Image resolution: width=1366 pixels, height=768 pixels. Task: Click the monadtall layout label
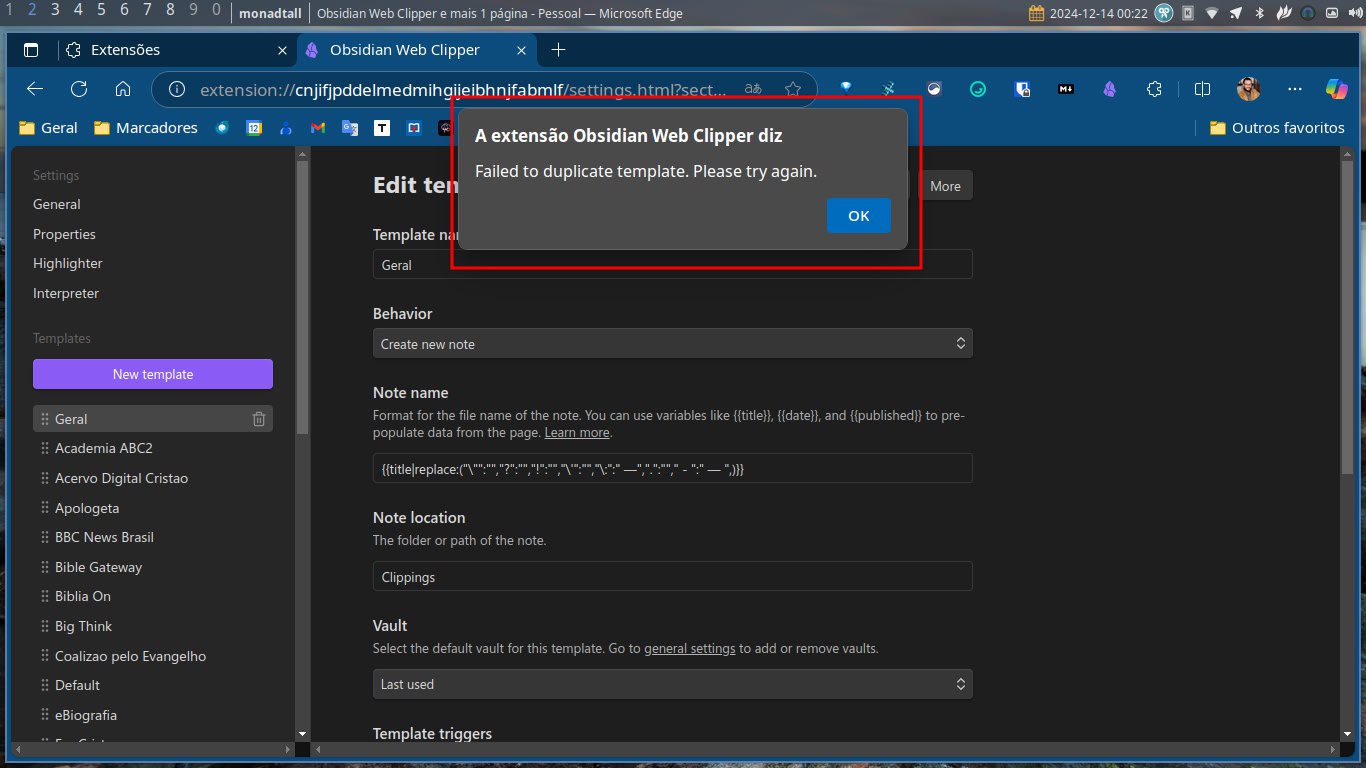[269, 13]
